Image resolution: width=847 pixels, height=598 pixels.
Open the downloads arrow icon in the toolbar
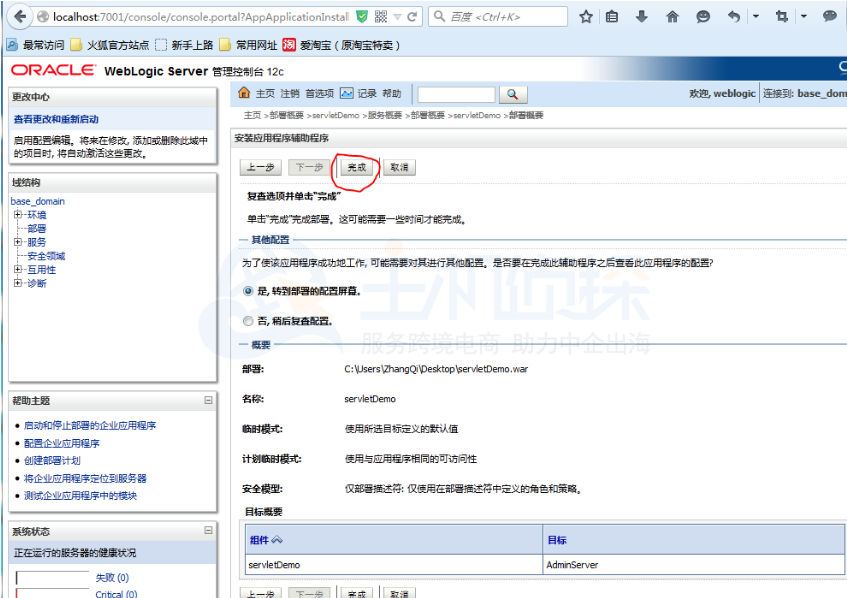tap(641, 15)
